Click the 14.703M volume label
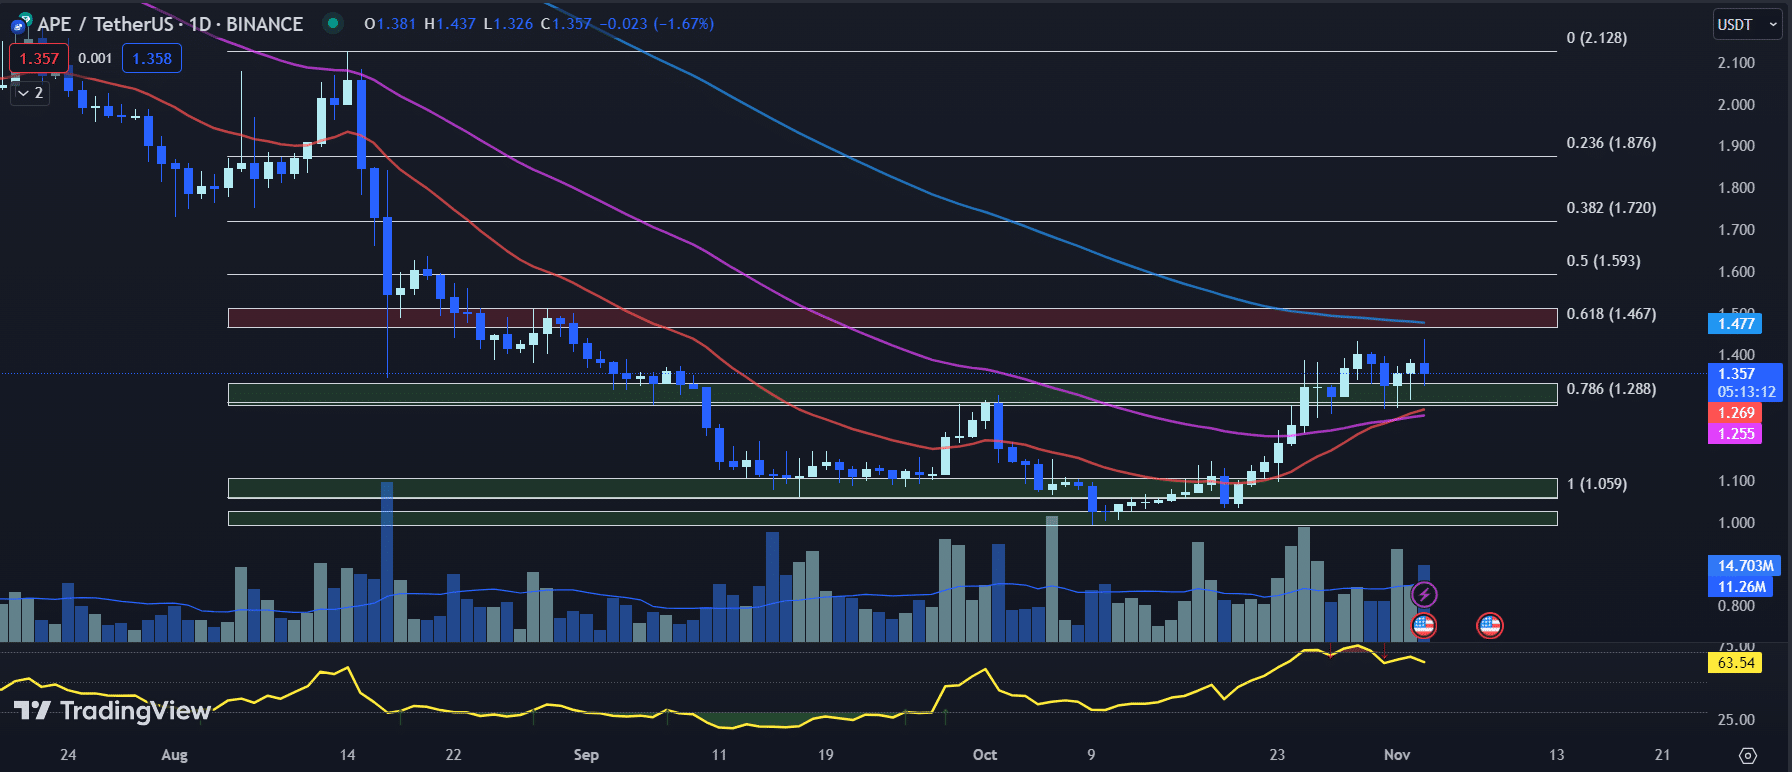This screenshot has height=772, width=1792. tap(1745, 566)
